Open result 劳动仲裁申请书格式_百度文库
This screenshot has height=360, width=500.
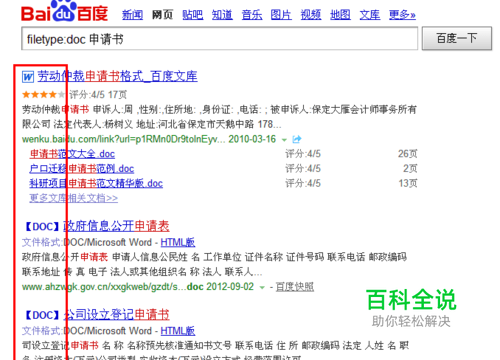[117, 76]
